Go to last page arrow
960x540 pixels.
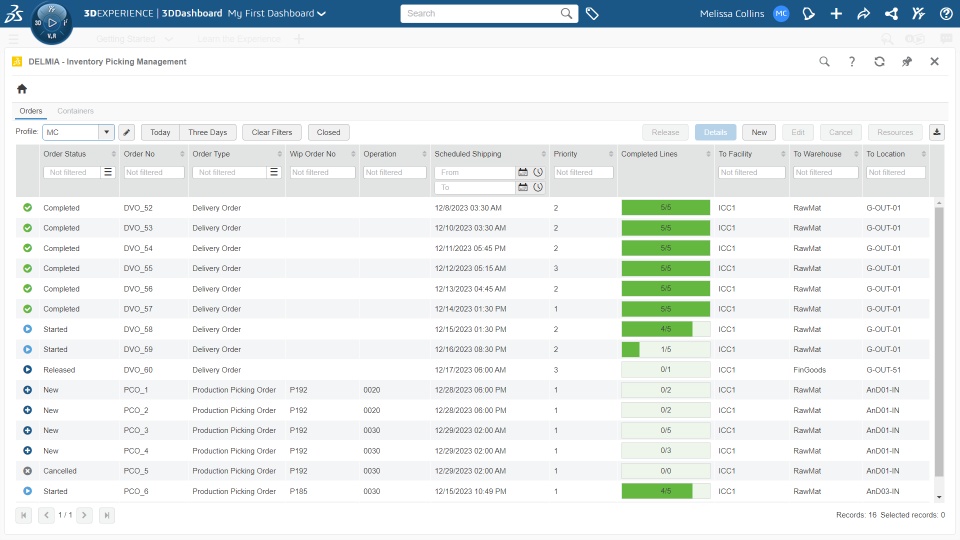(x=107, y=515)
